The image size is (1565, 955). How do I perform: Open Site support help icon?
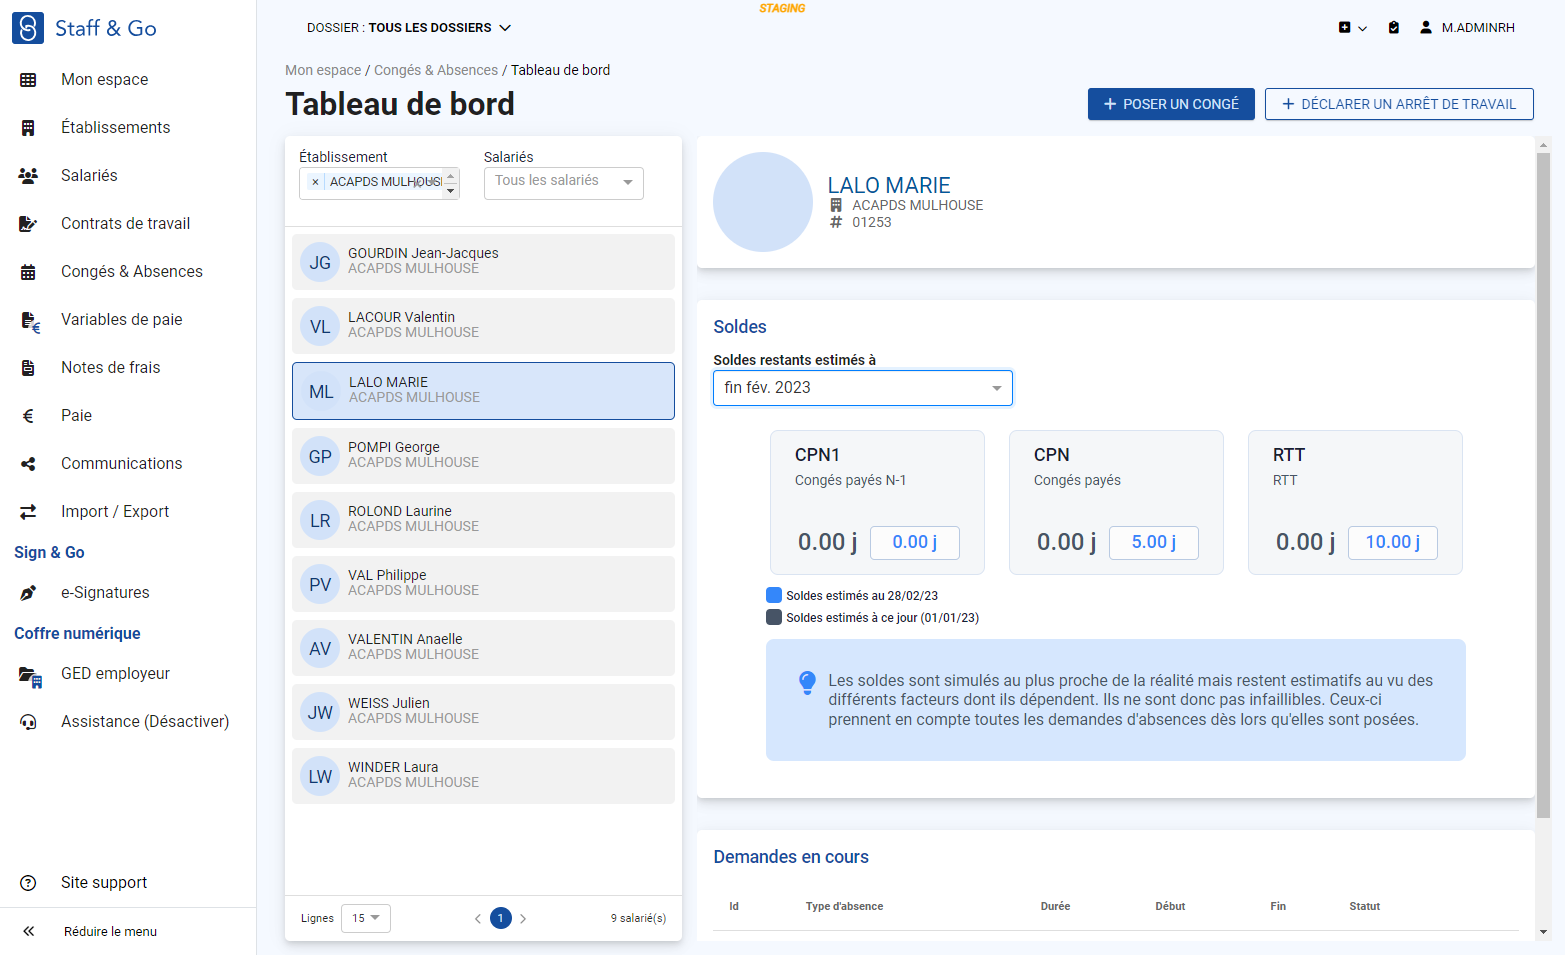tap(28, 883)
